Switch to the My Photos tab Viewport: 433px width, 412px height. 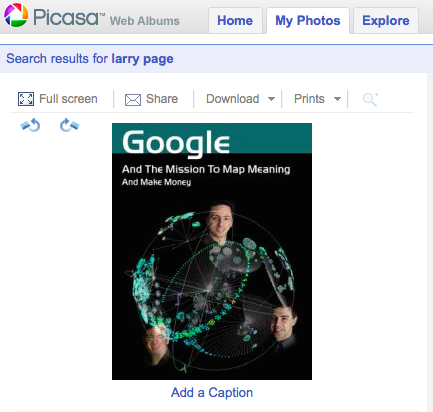coord(308,21)
